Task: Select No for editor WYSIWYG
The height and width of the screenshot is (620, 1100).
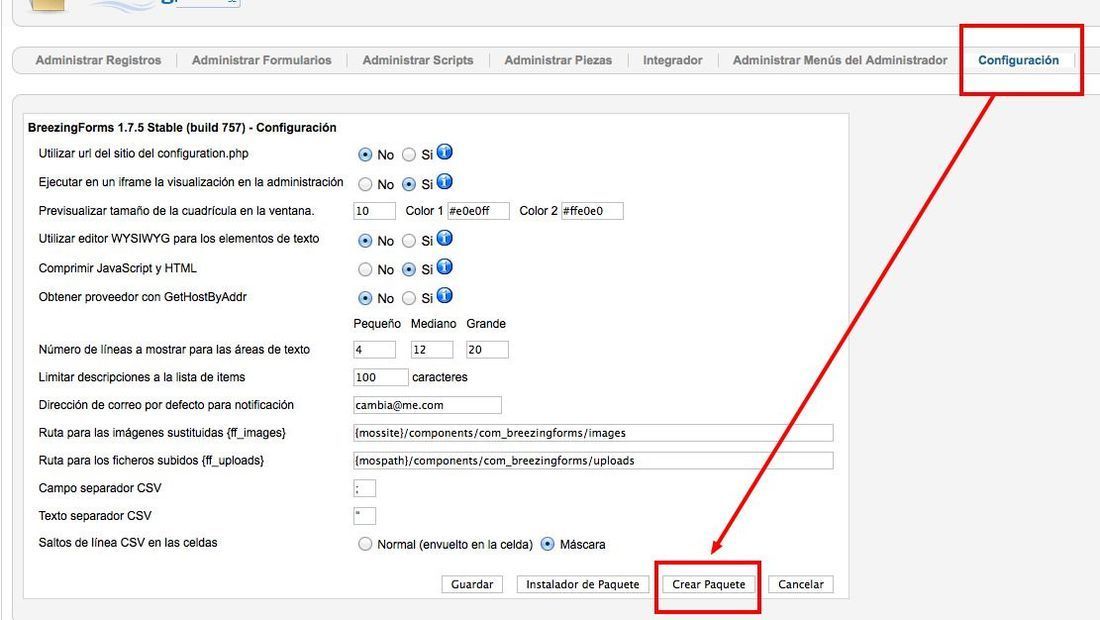Action: point(365,241)
